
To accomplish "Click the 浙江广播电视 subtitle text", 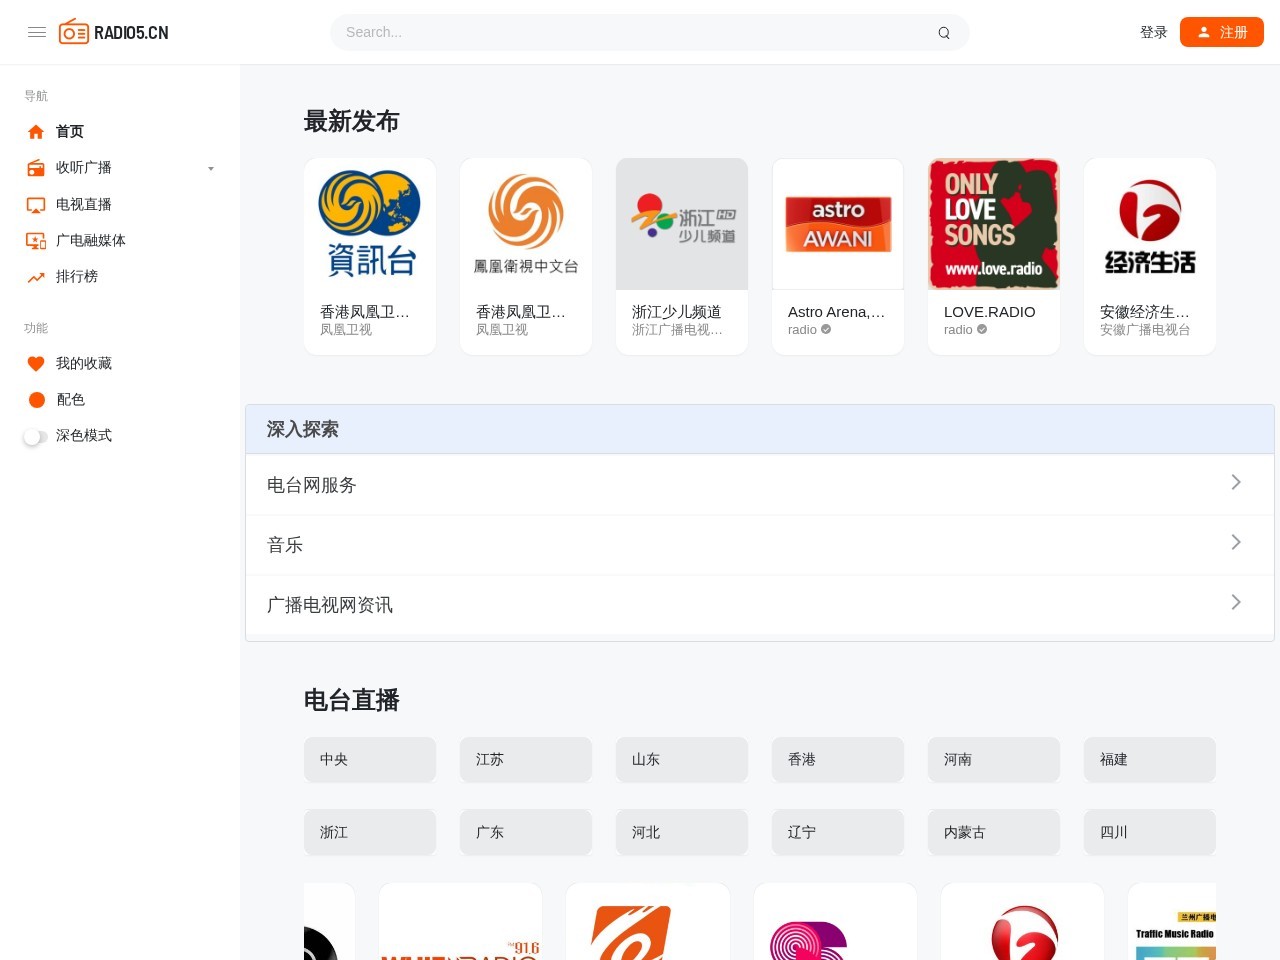I will 677,330.
